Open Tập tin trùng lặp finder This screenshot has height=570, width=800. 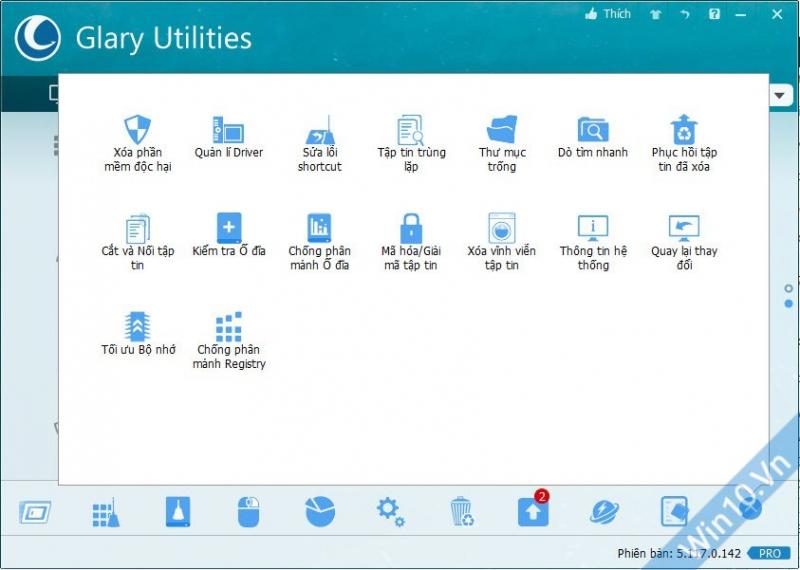tap(411, 143)
